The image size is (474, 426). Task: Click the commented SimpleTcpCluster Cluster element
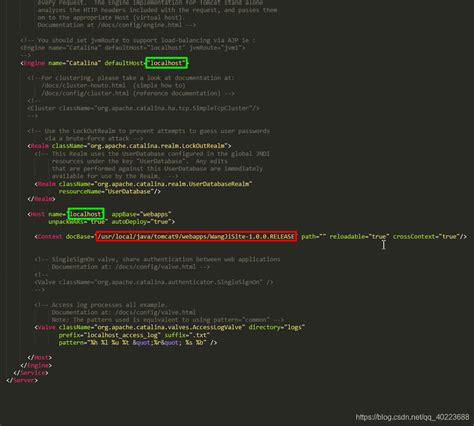point(143,108)
